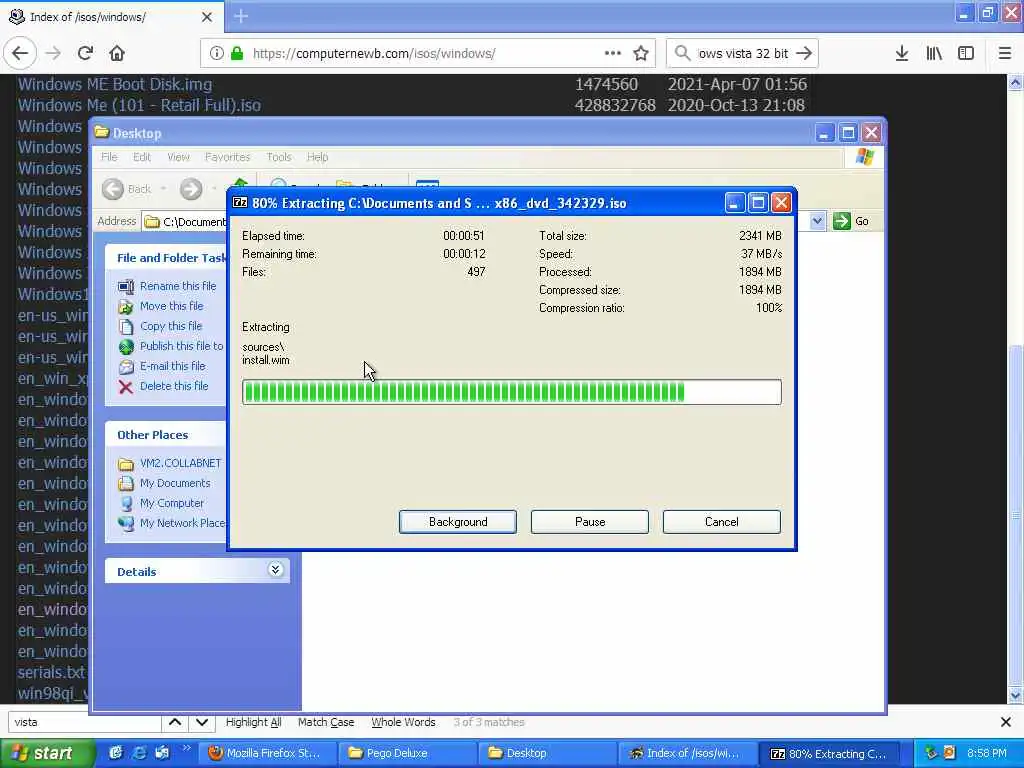This screenshot has height=768, width=1024.
Task: Toggle Match Case in find bar
Action: [326, 722]
